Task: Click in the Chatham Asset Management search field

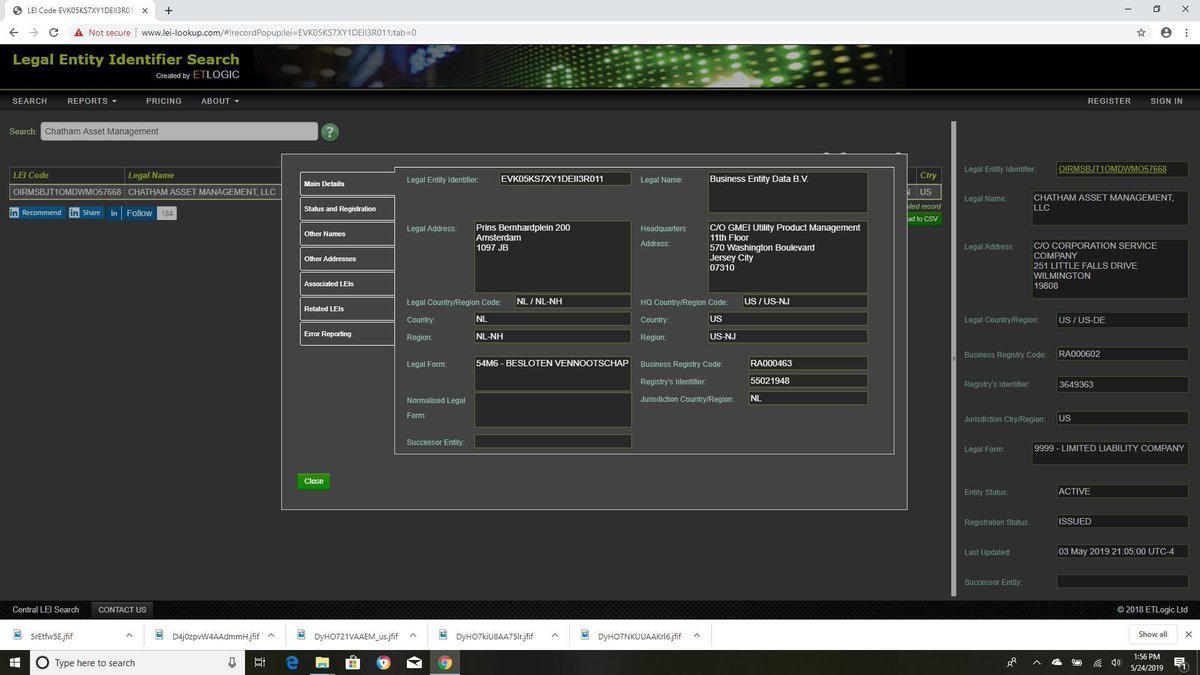Action: (179, 131)
